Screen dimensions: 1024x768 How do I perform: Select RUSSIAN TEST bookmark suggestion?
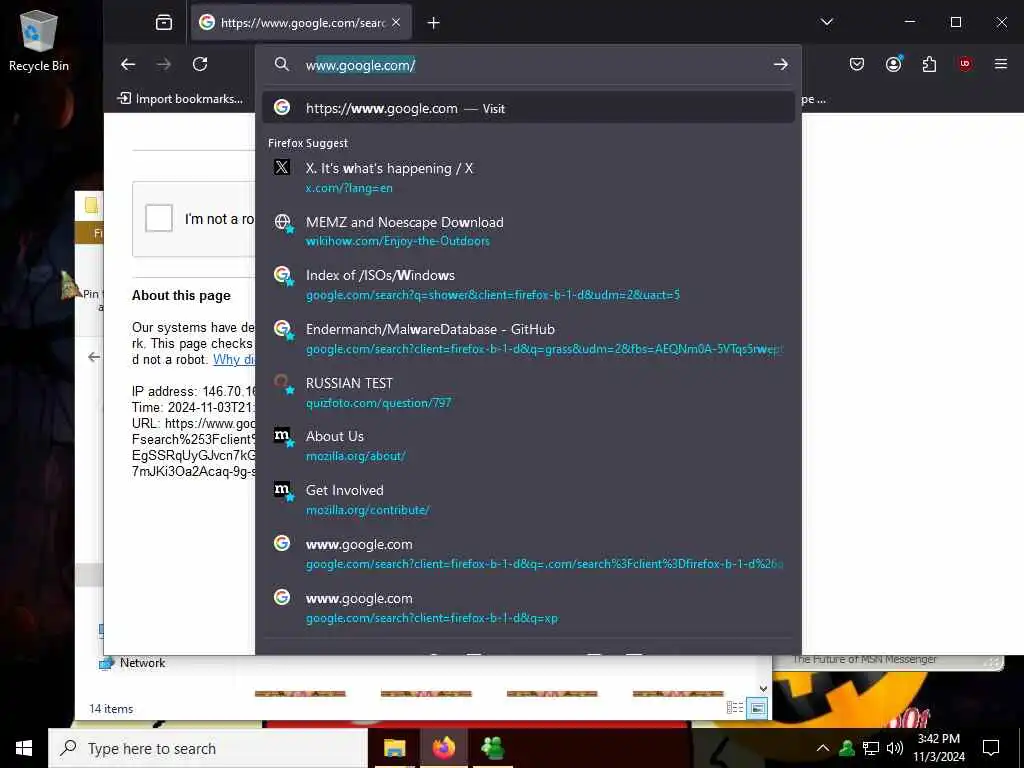click(528, 392)
